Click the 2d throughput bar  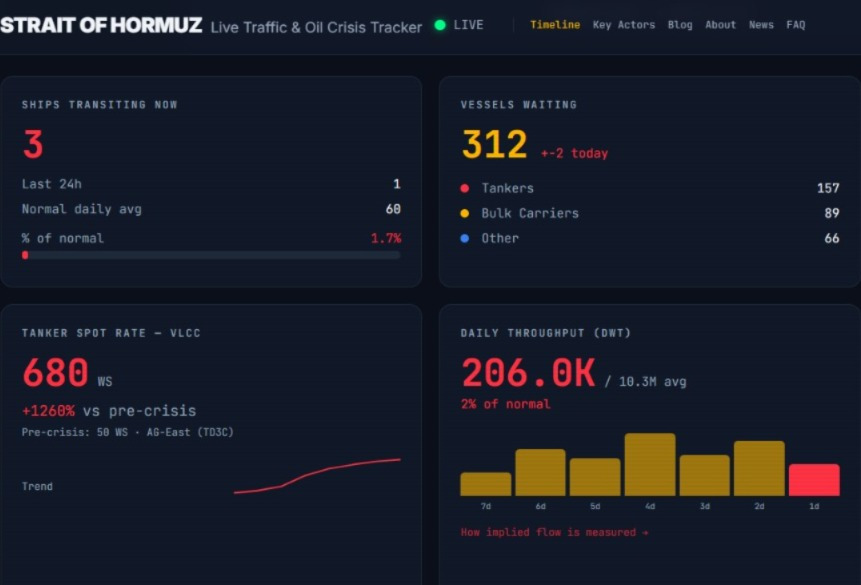pos(759,469)
